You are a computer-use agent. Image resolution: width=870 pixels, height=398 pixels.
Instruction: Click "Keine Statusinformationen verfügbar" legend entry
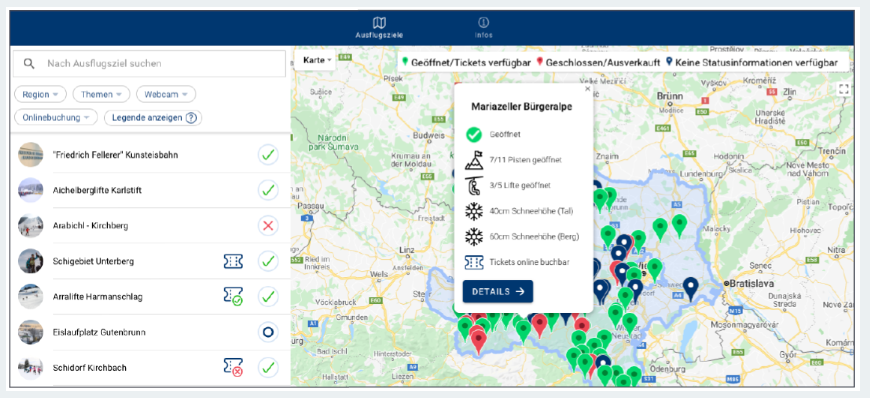click(x=752, y=63)
